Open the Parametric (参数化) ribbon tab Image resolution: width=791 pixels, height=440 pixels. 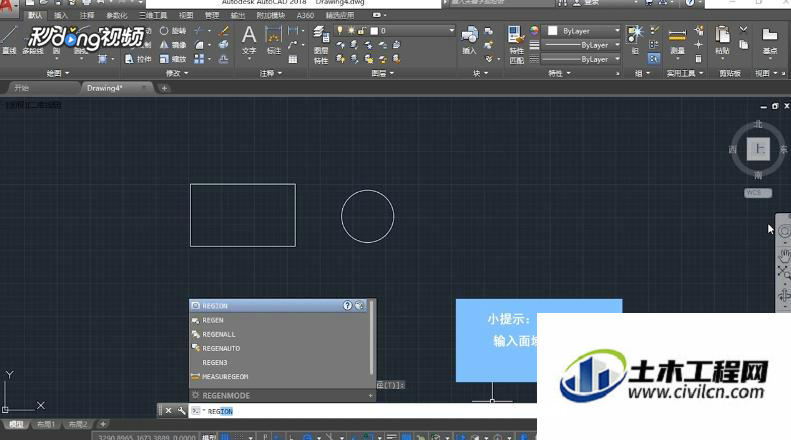[117, 16]
